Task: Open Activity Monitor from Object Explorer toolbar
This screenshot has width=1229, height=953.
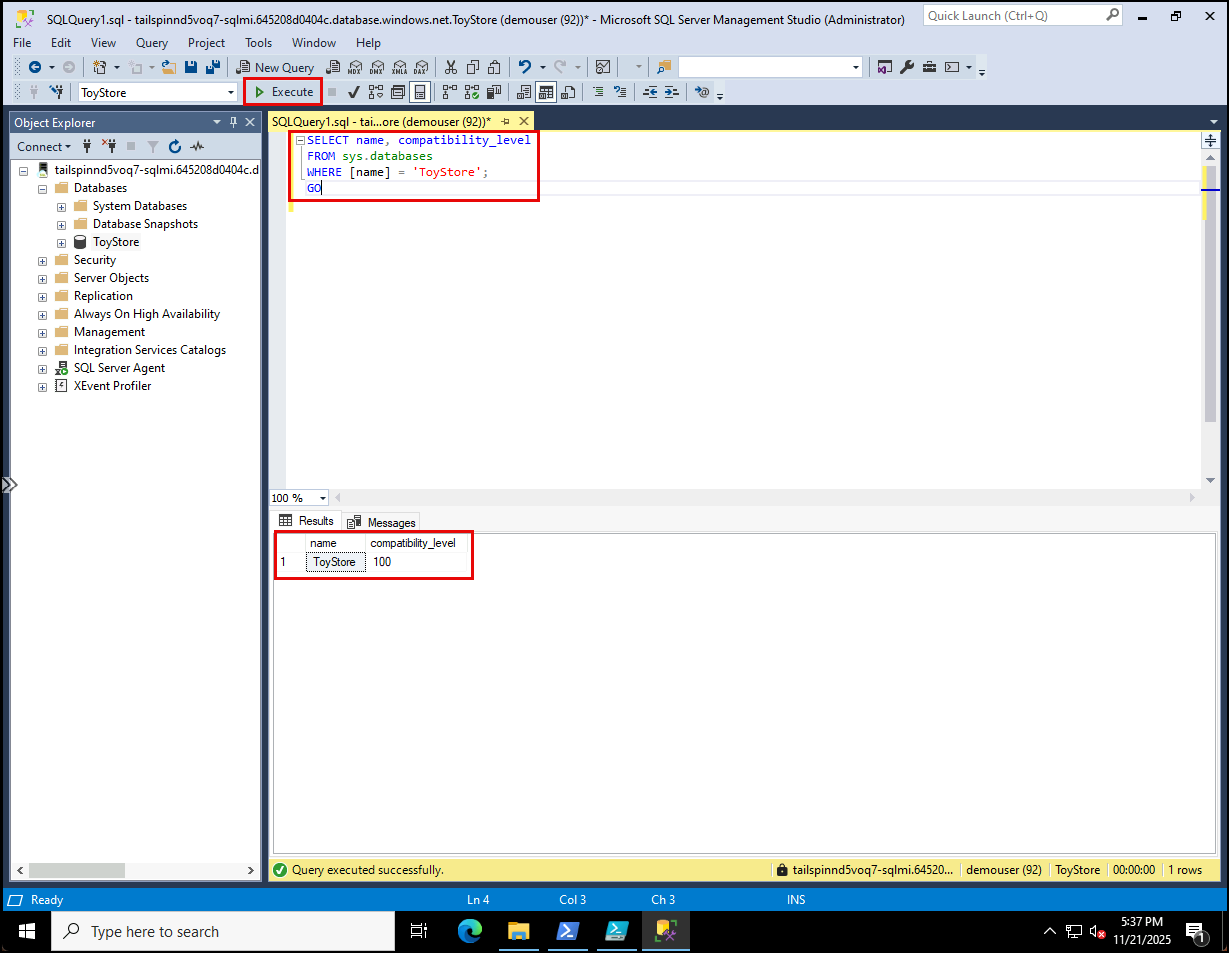Action: coord(197,146)
